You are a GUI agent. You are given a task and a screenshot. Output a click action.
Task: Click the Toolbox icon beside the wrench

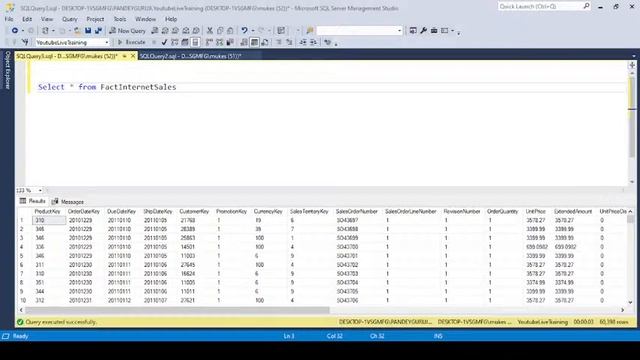434,31
